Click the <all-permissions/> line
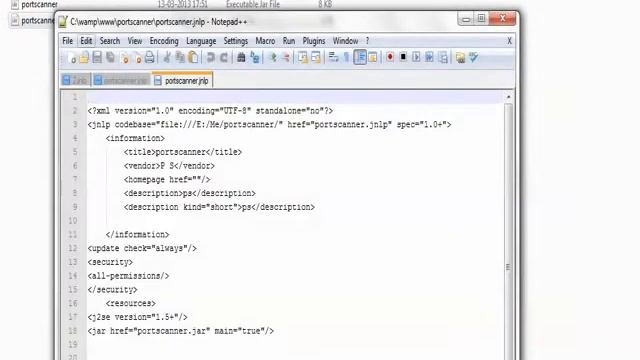This screenshot has width=640, height=360. 128,276
